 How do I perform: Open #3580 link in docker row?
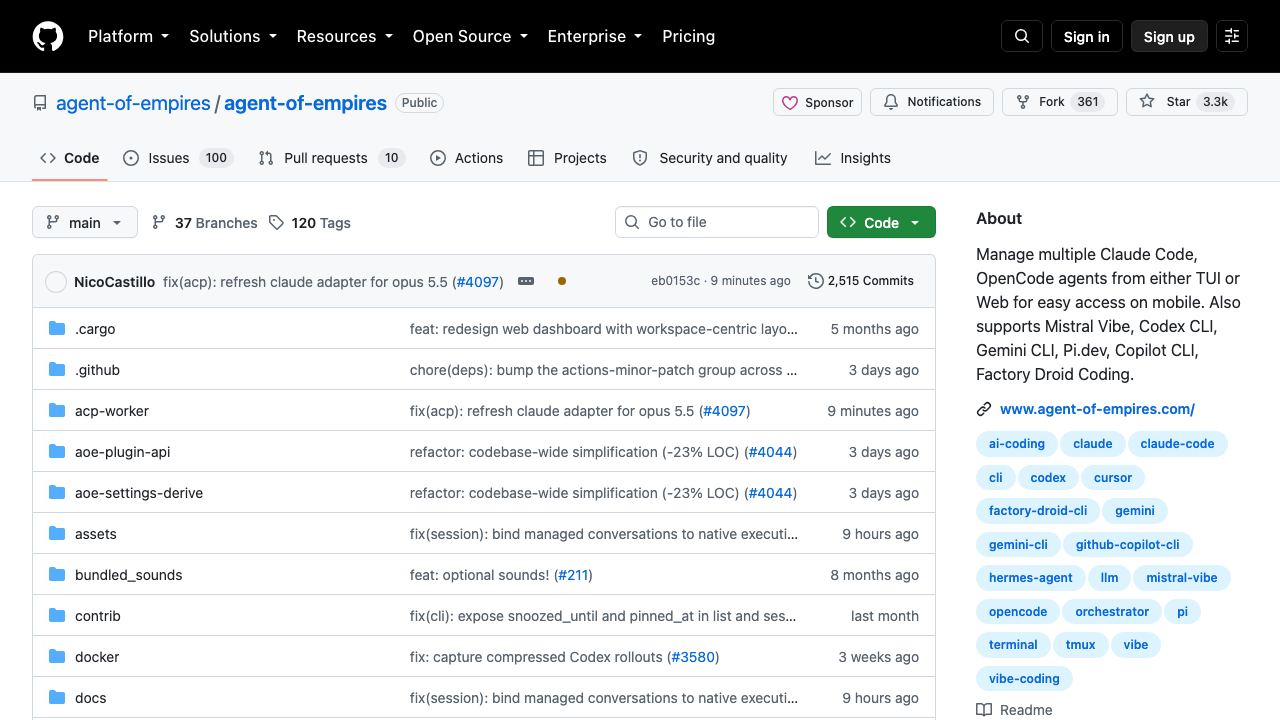point(693,657)
